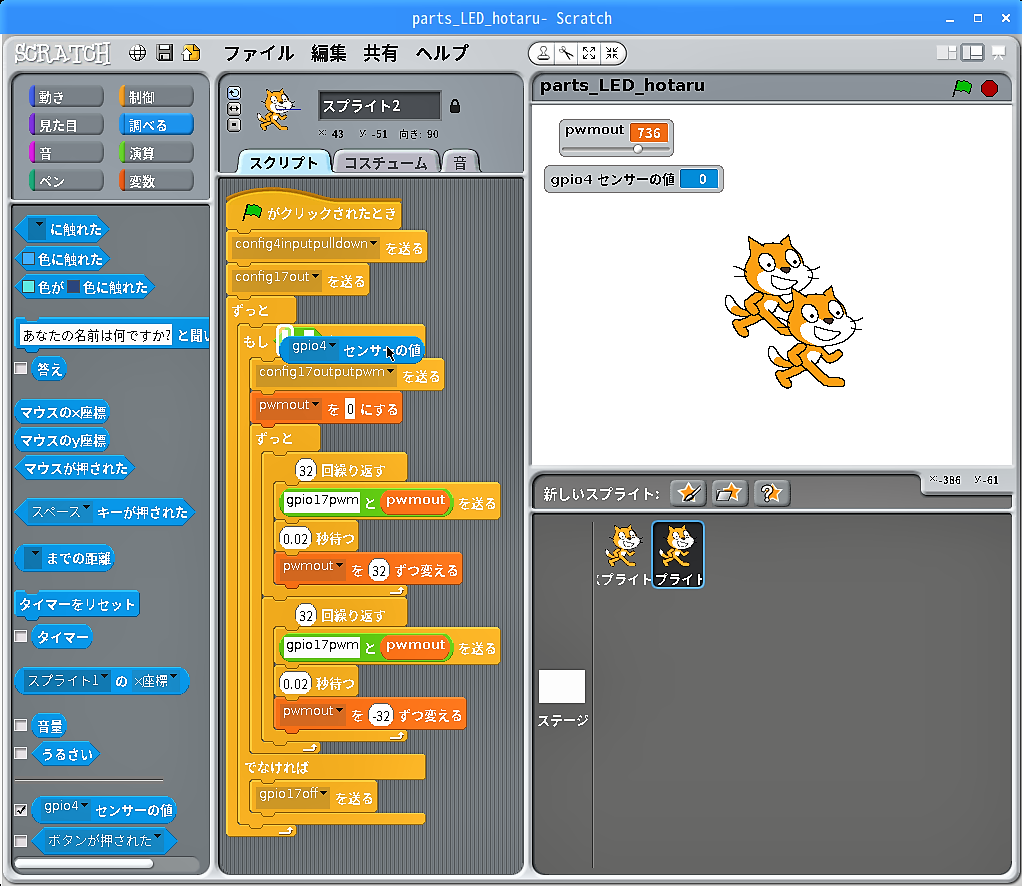
Task: Select the 見た目 block category
Action: tap(66, 125)
